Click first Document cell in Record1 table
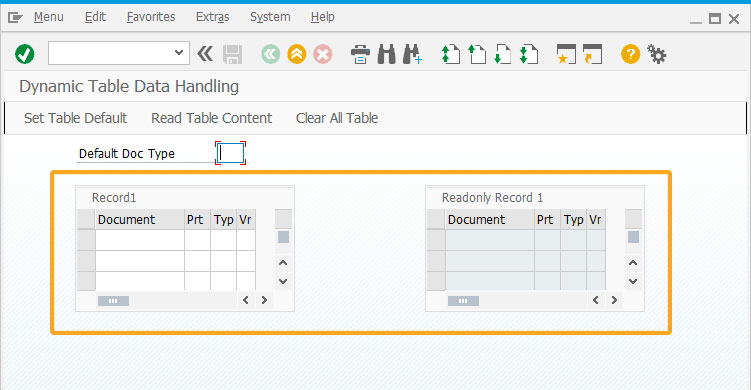The image size is (751, 390). tap(140, 240)
